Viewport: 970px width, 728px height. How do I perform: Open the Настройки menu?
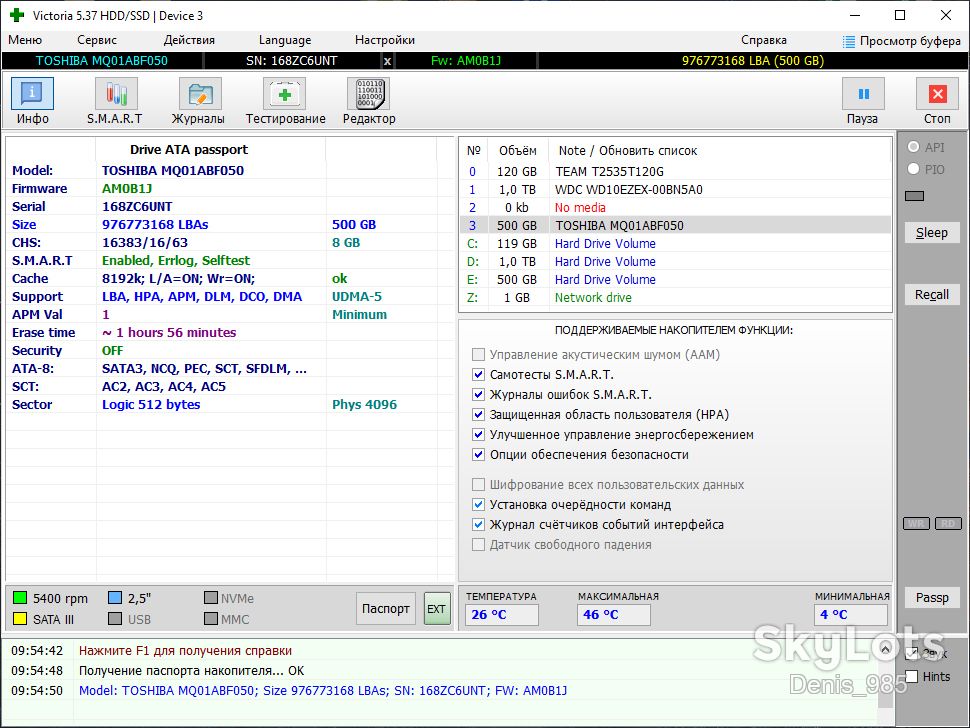(385, 40)
